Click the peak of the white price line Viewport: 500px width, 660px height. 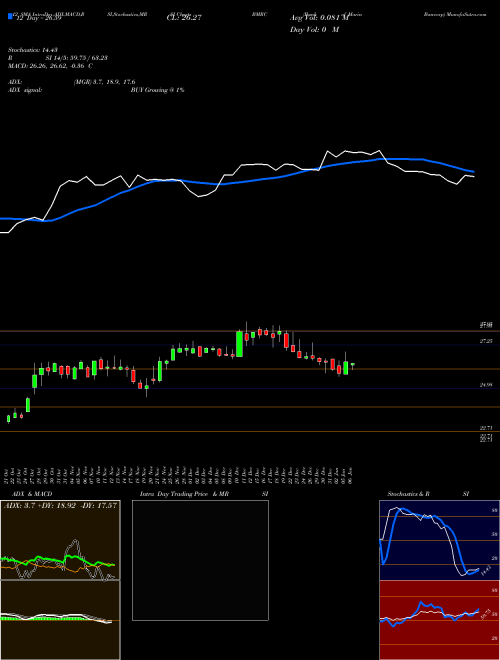coord(379,150)
